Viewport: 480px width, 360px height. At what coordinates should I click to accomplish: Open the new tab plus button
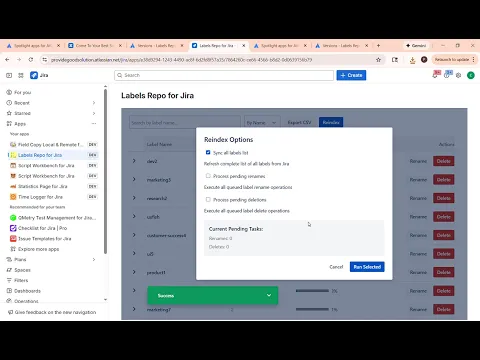[378, 45]
